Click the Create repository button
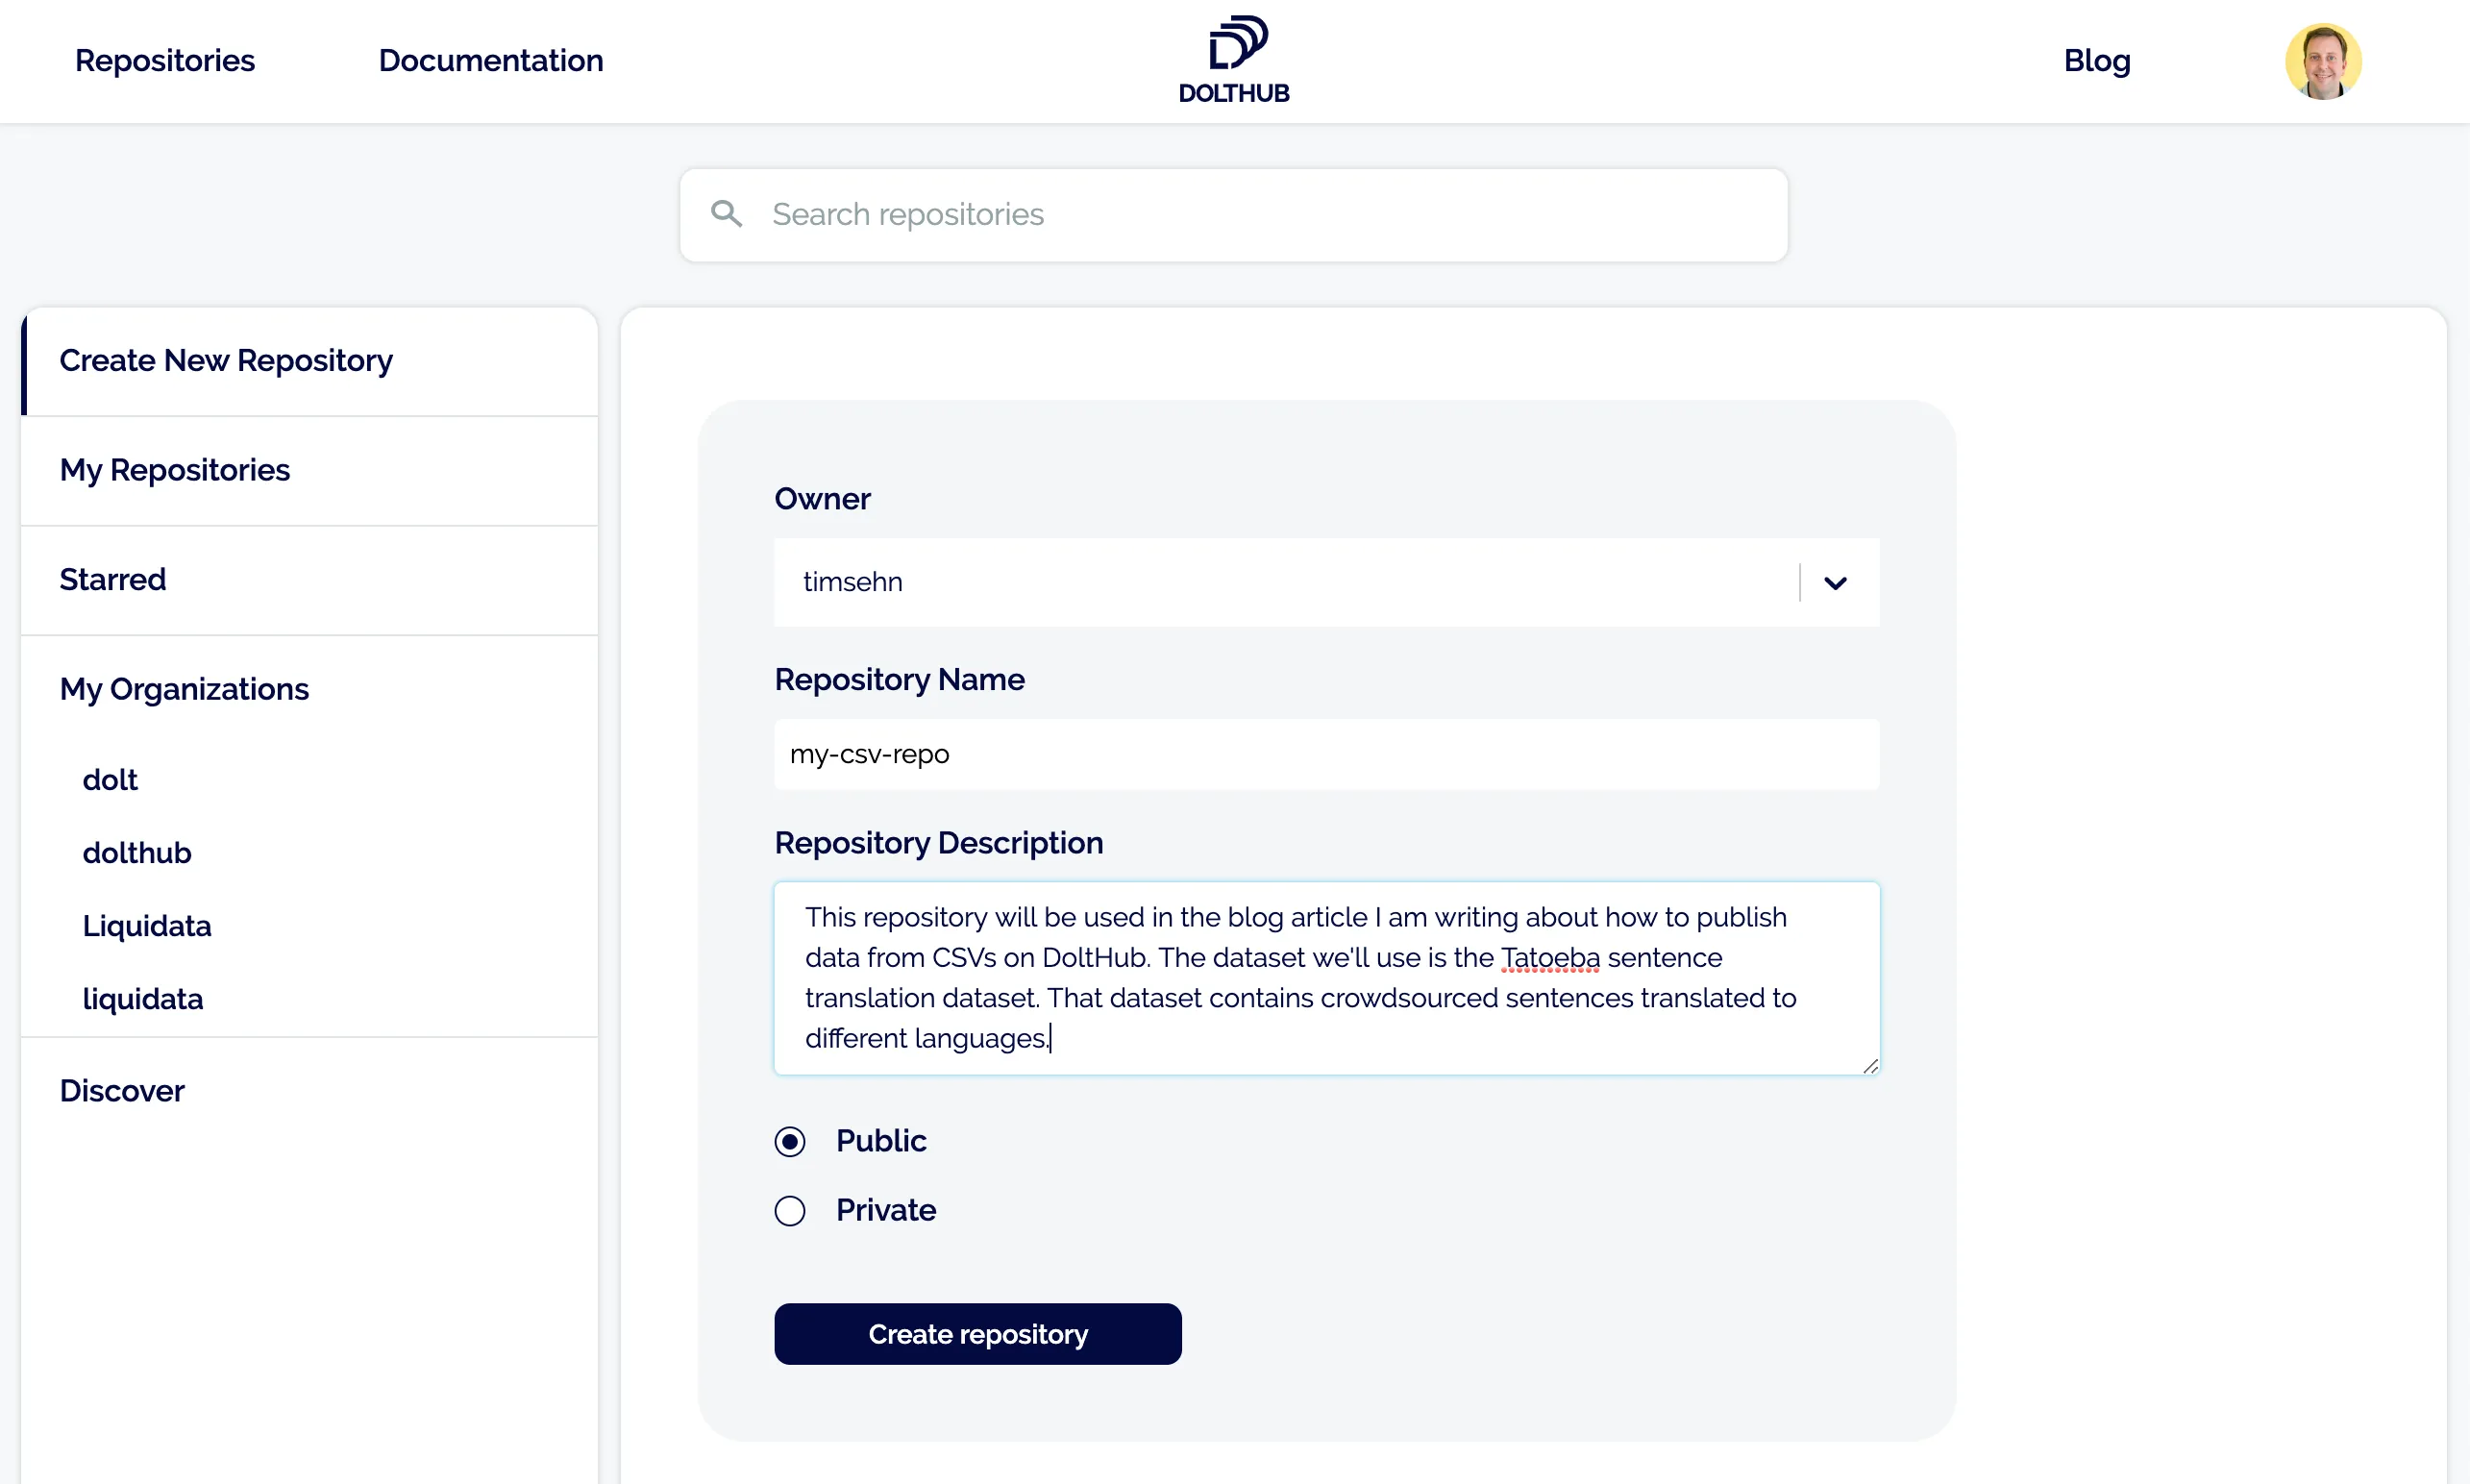 (x=977, y=1334)
